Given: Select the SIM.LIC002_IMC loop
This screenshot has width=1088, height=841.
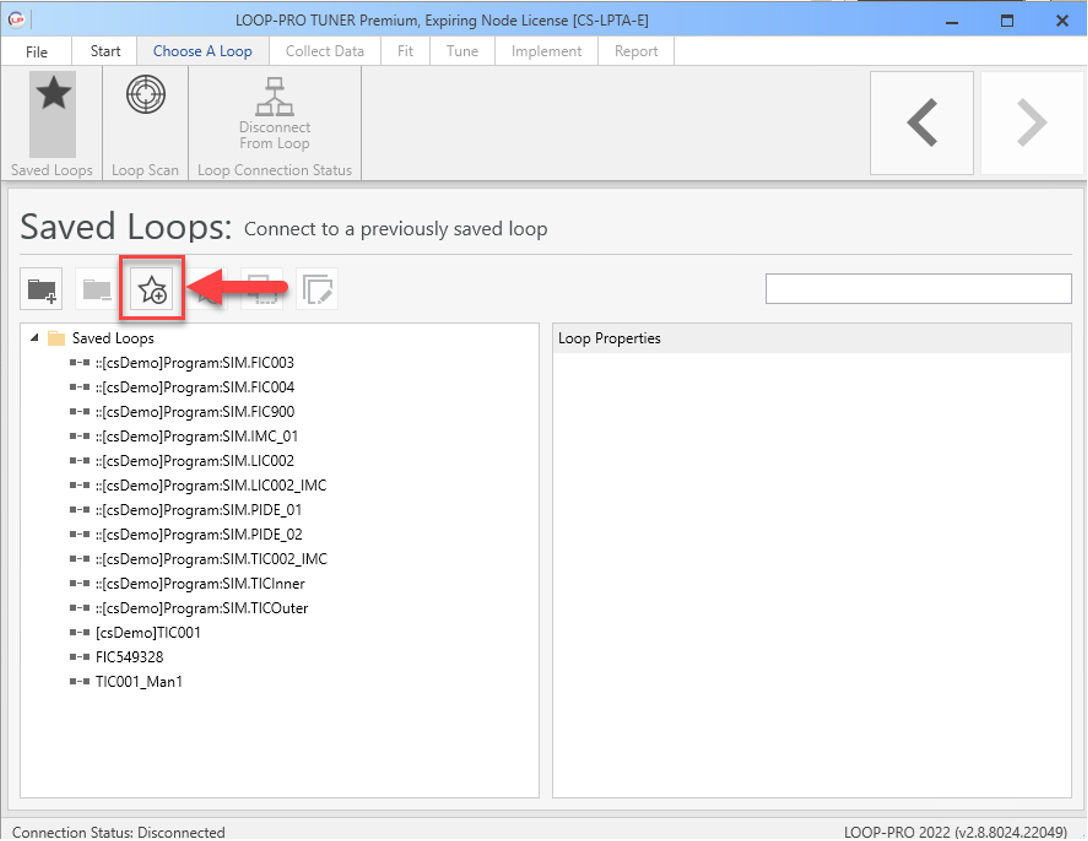Looking at the screenshot, I should pyautogui.click(x=212, y=486).
